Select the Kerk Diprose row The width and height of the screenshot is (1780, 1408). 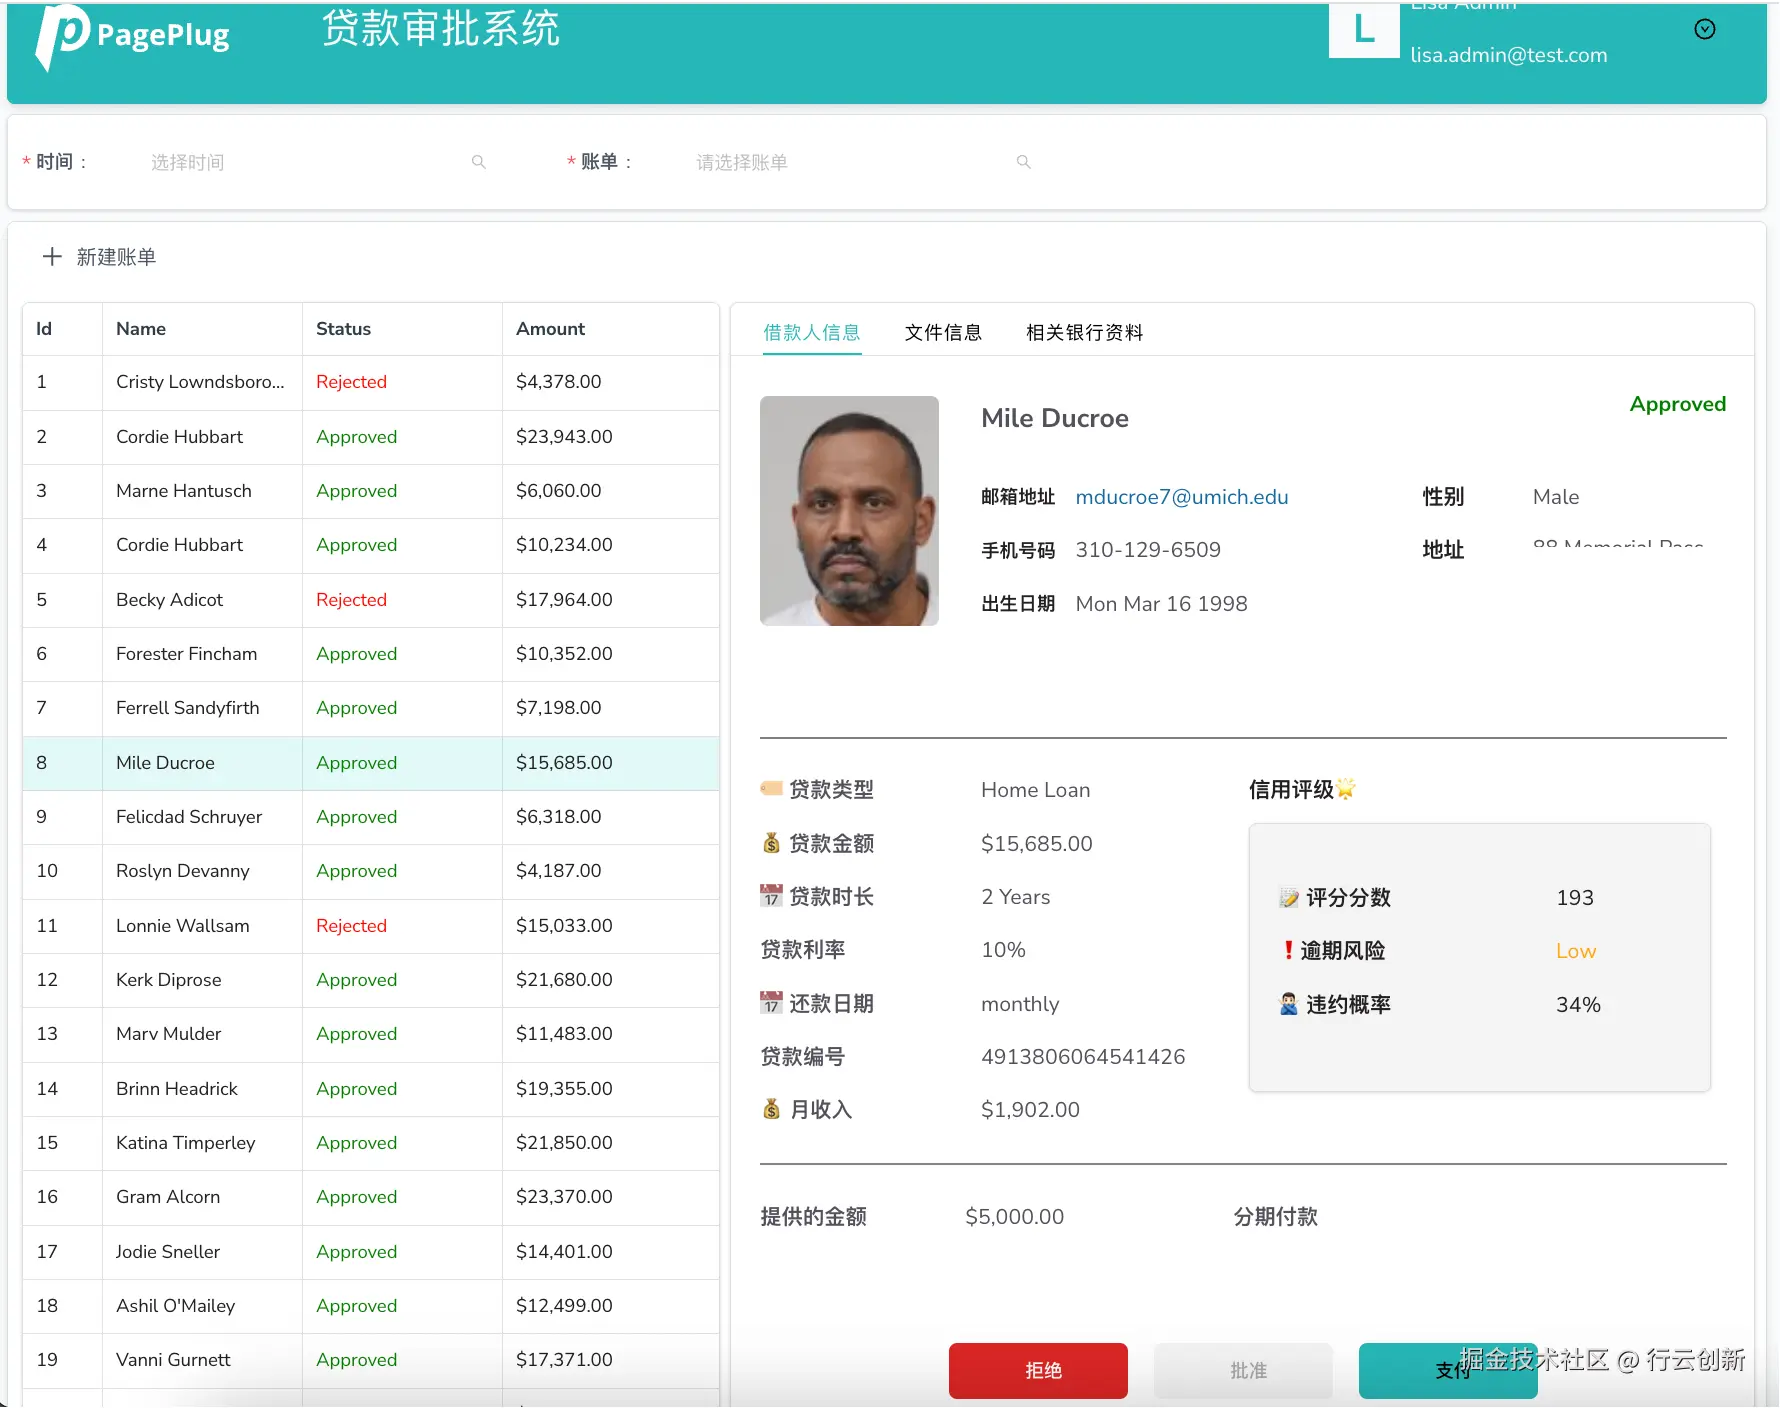coord(371,980)
